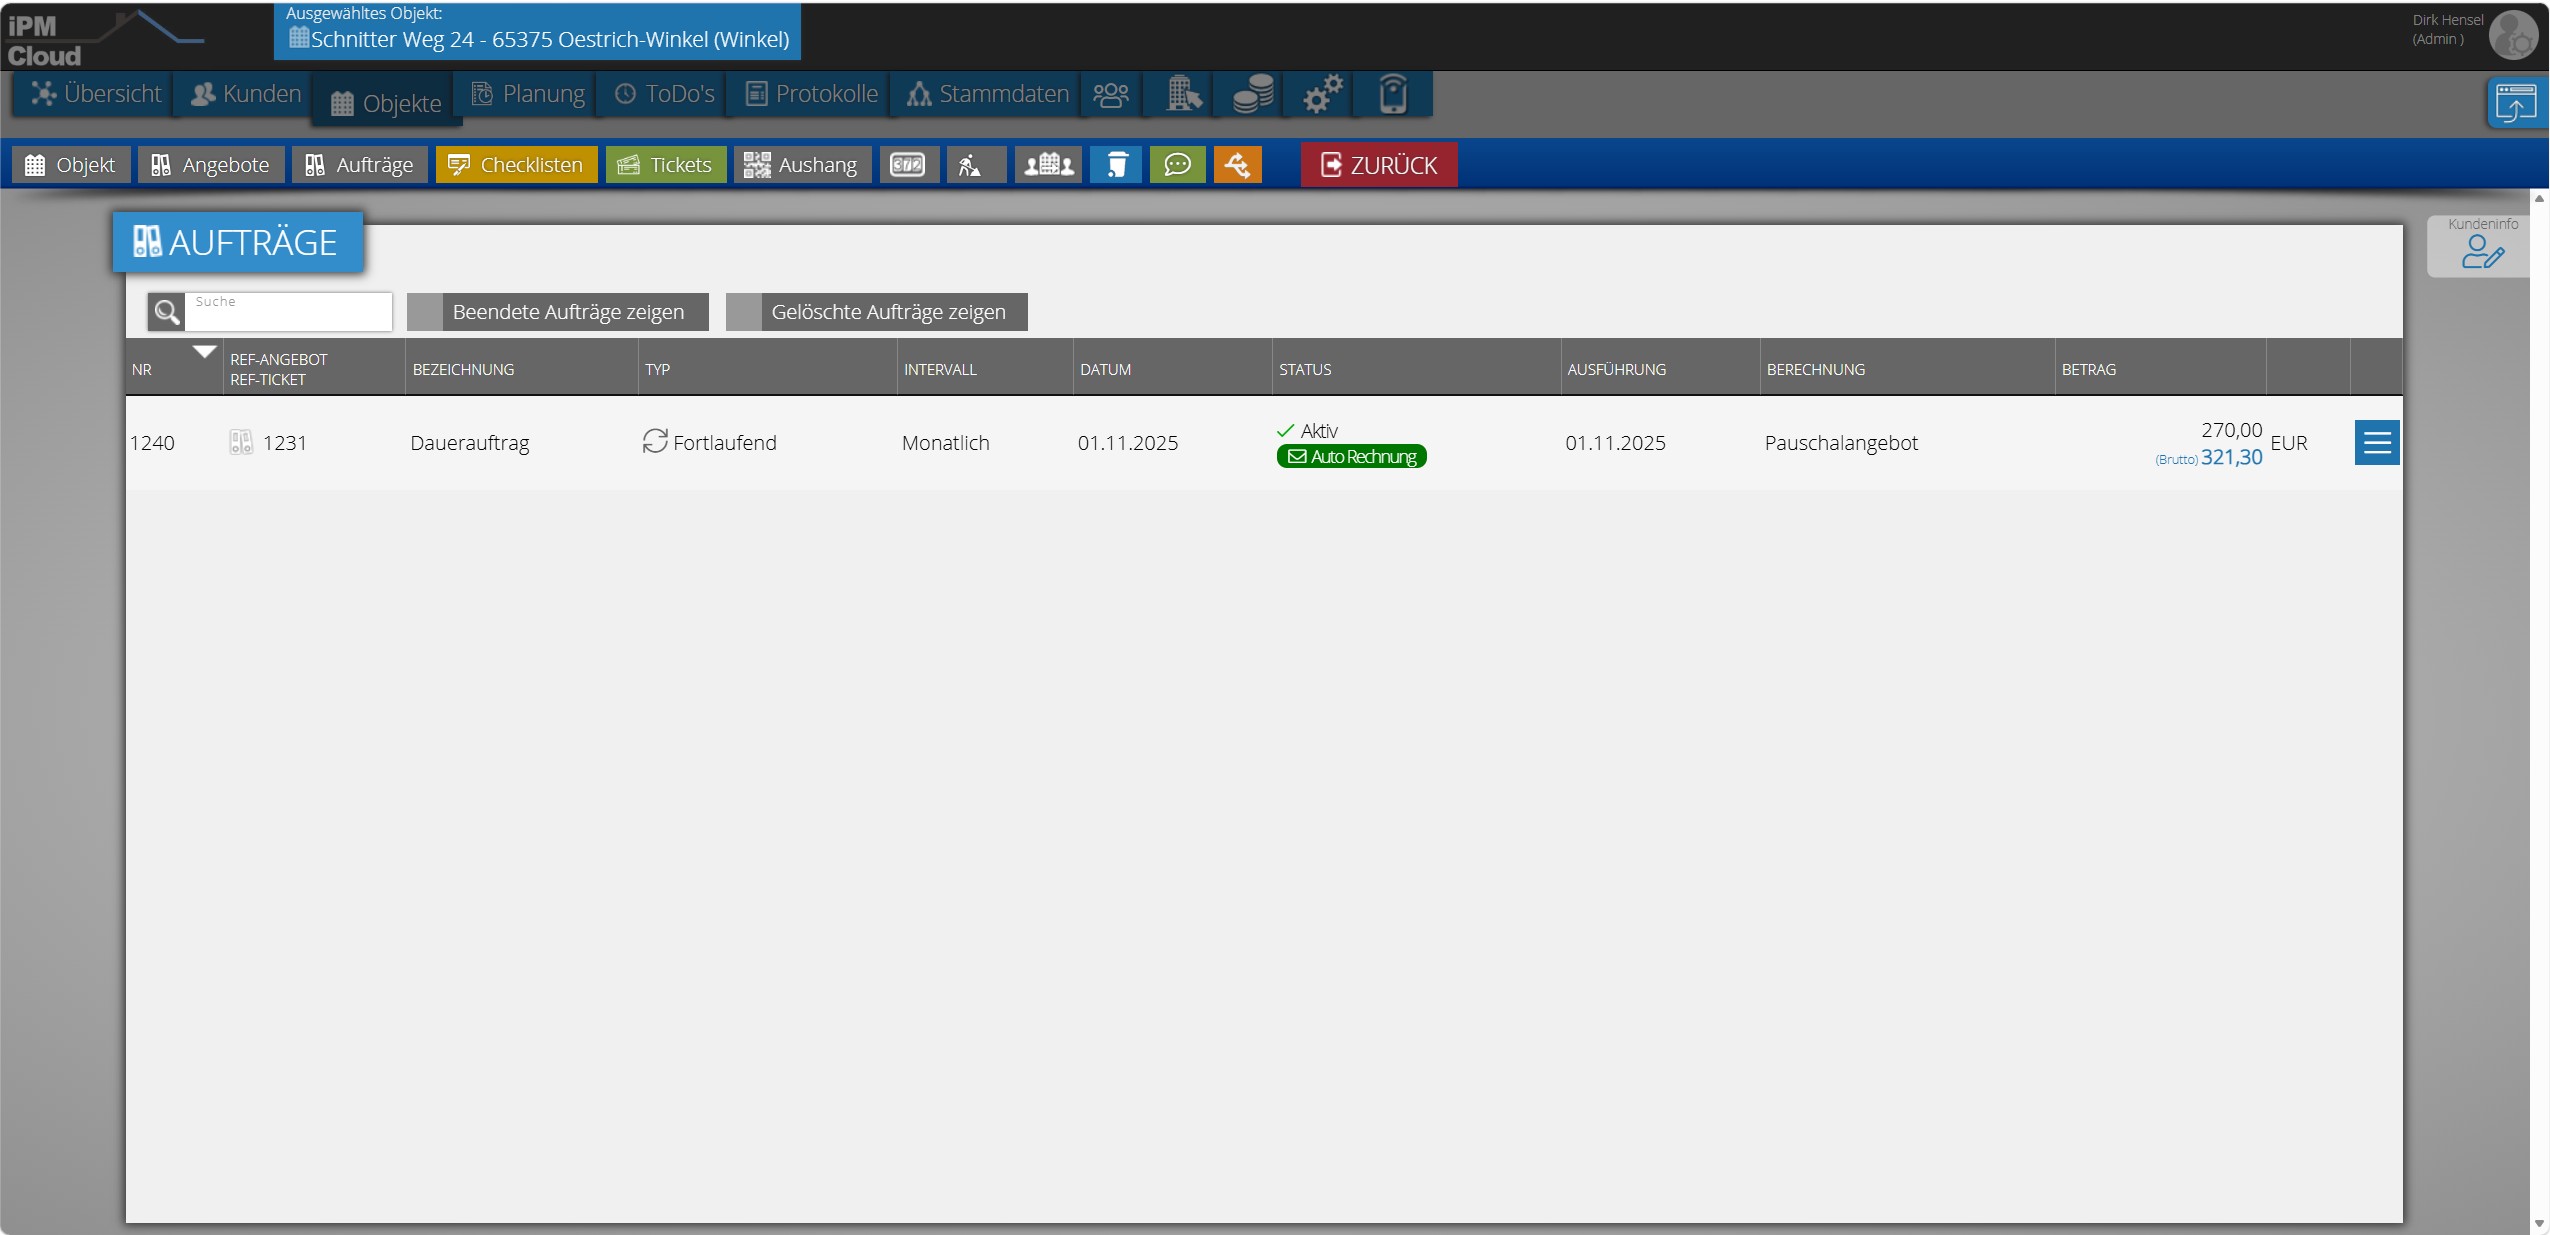Click the mobile phone icon in top navigation
The height and width of the screenshot is (1235, 2550).
1393,94
